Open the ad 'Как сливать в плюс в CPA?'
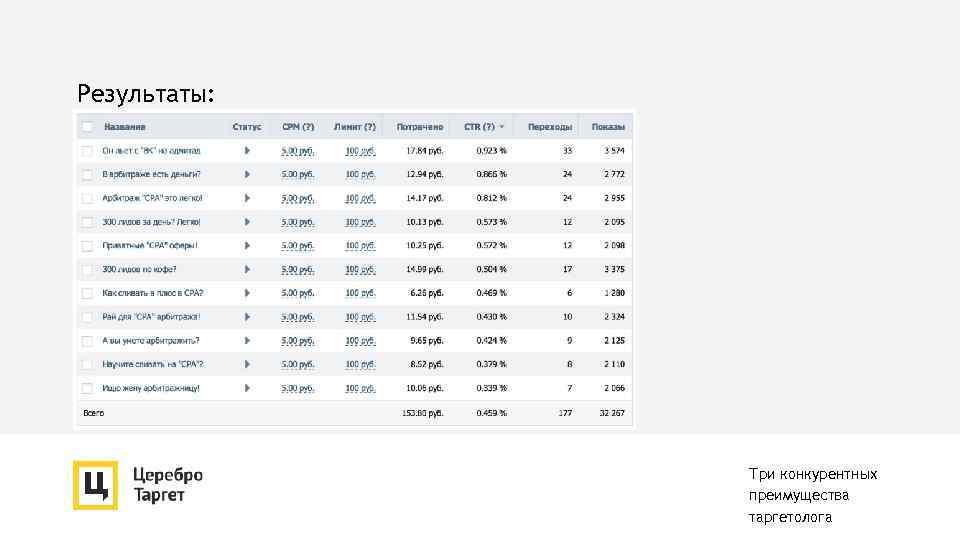Screen dimensions: 960x540 pos(152,293)
